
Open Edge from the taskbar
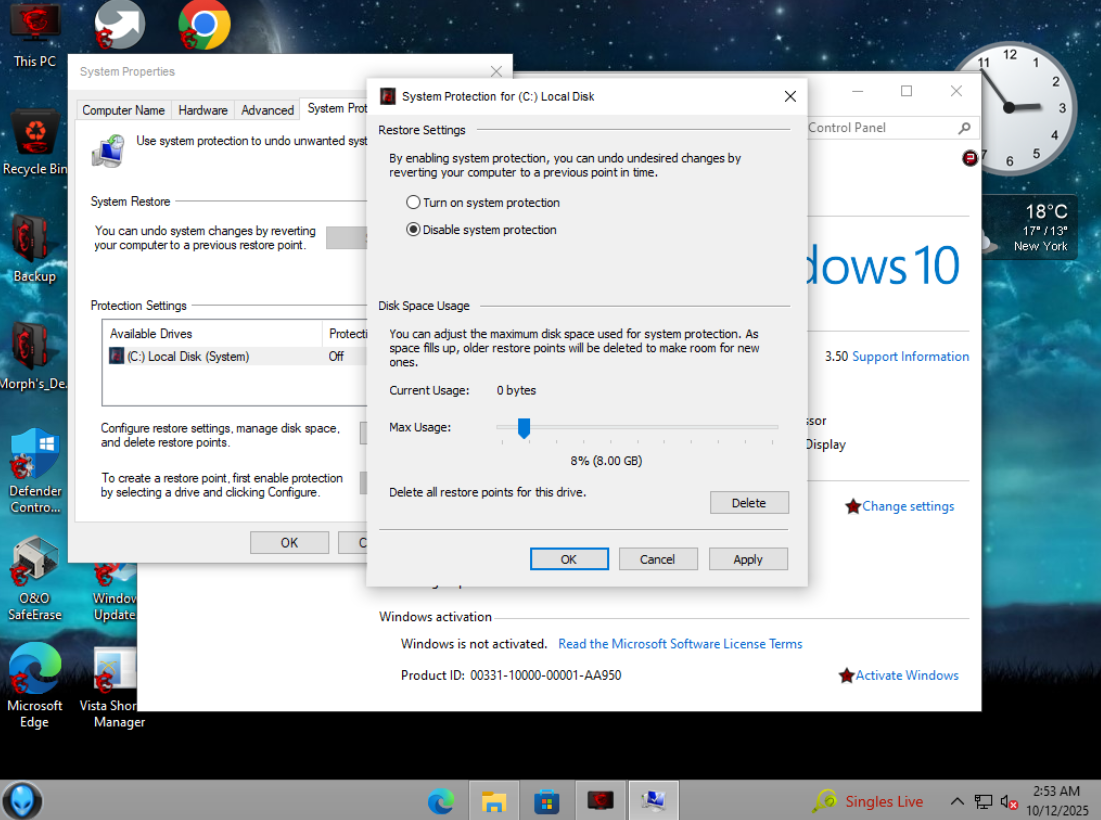click(441, 801)
